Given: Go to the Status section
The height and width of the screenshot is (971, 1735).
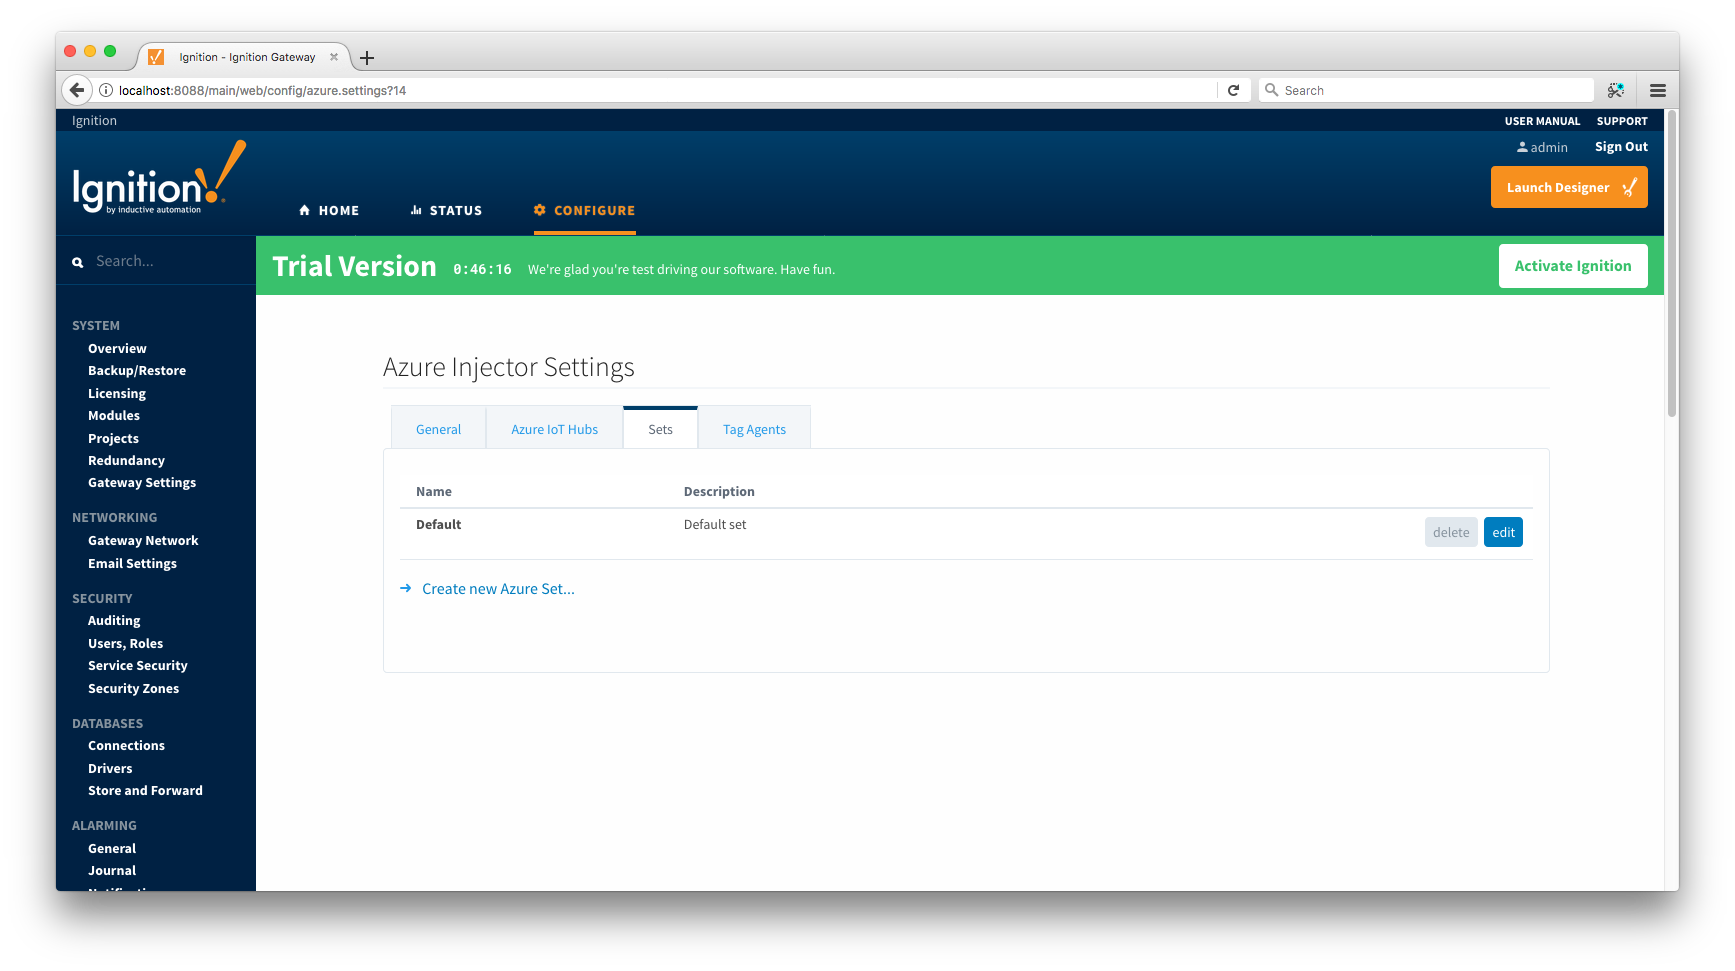Looking at the screenshot, I should (x=446, y=210).
